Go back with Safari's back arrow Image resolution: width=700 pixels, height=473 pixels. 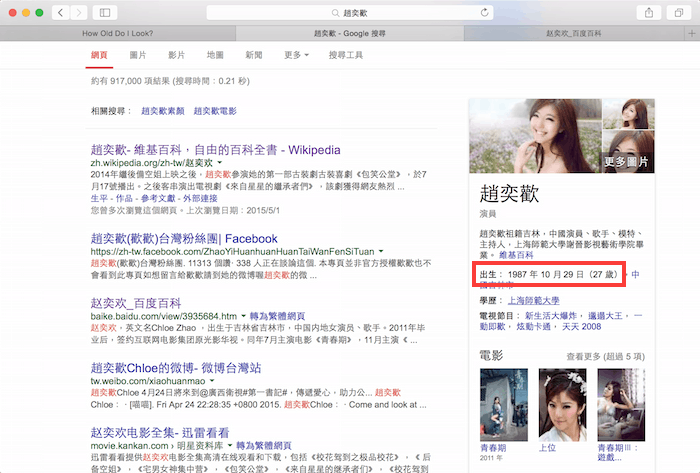[x=61, y=12]
